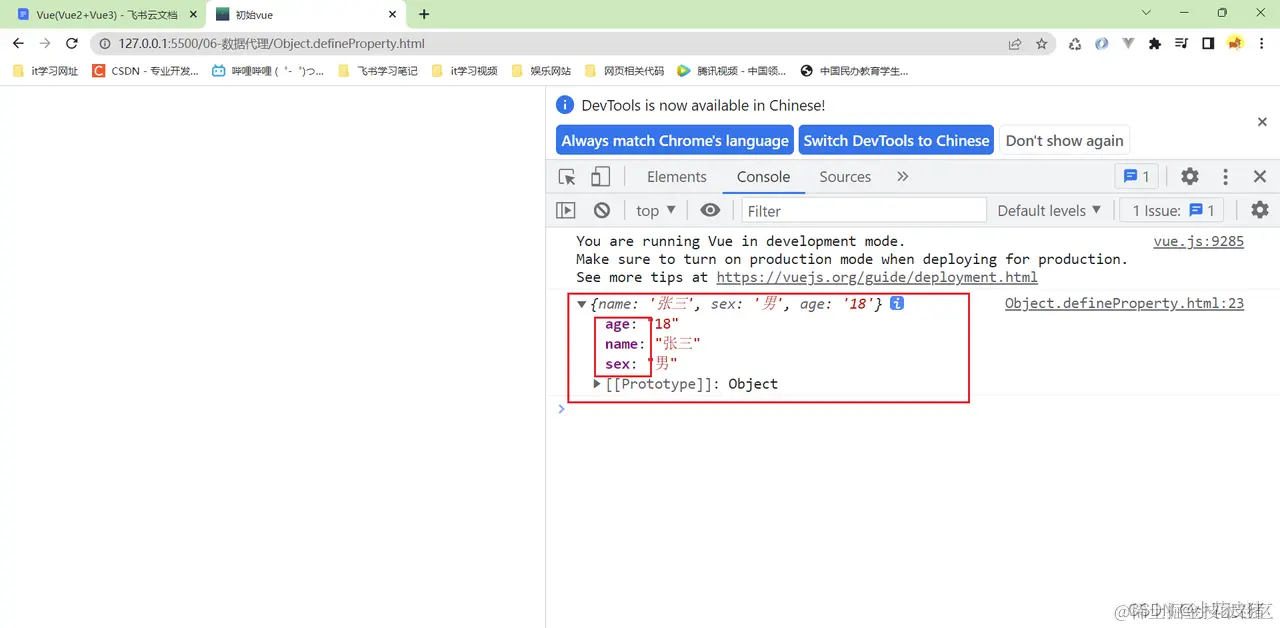Open the media controls playlist icon

click(1182, 44)
